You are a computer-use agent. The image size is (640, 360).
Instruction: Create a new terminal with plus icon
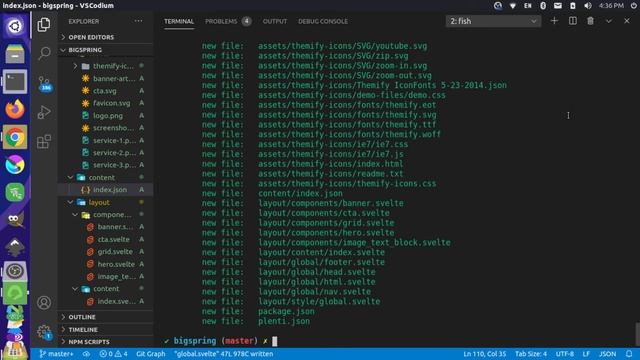(554, 21)
